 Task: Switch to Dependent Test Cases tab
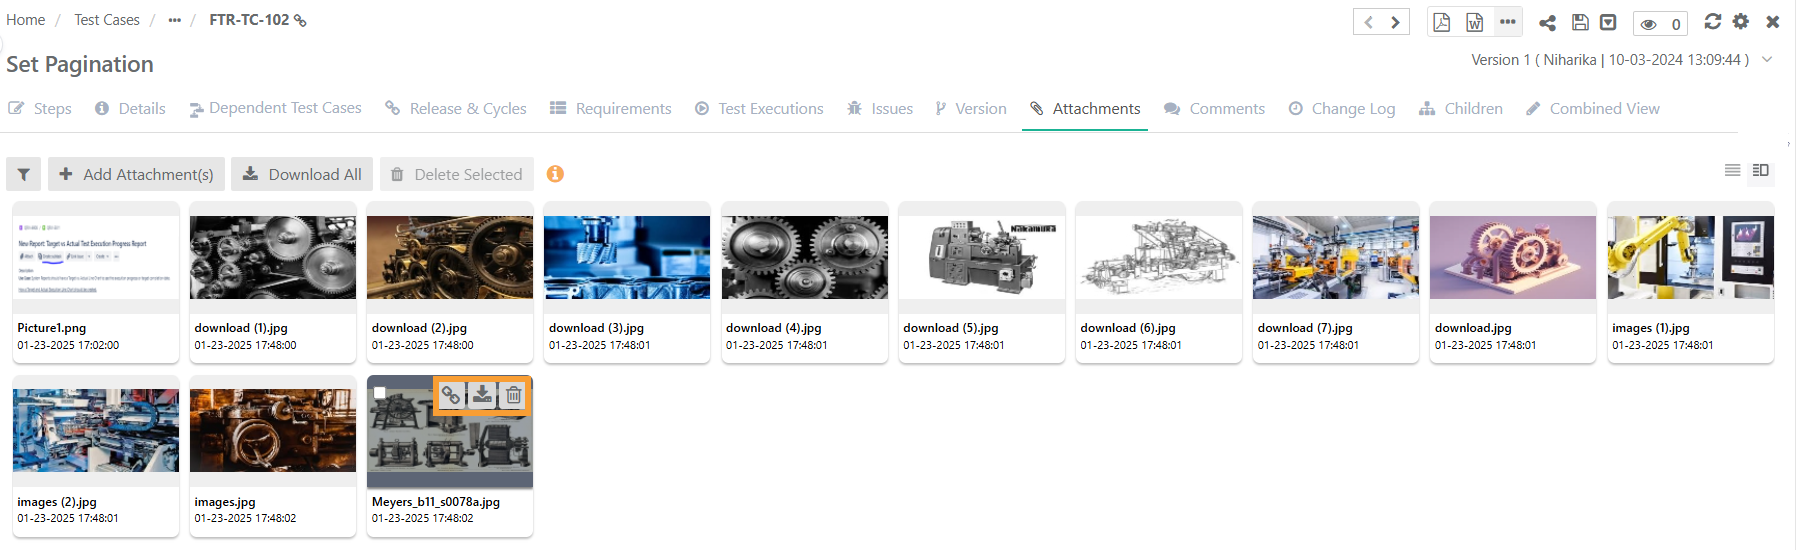coord(276,108)
